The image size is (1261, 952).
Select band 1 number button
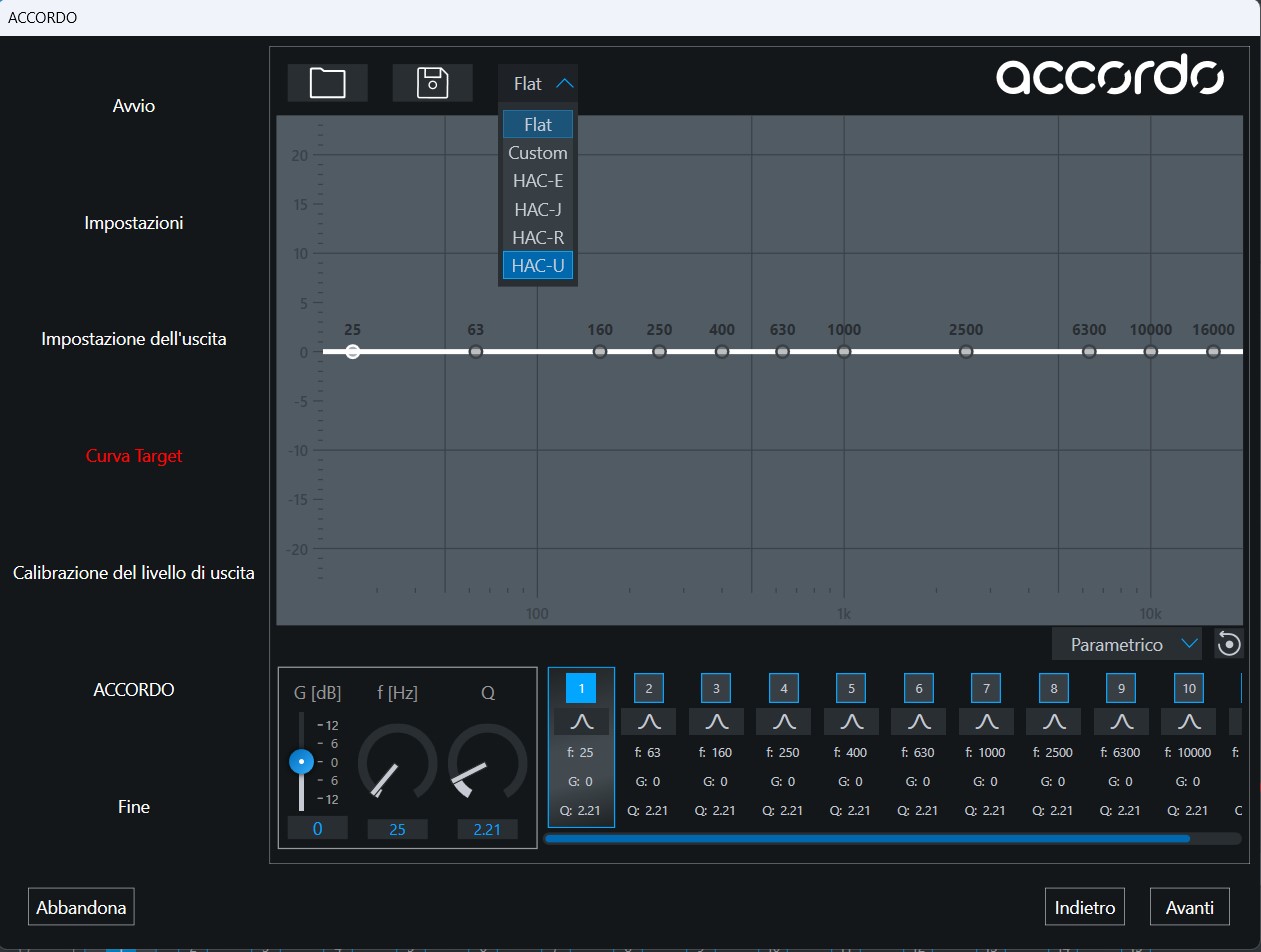click(581, 688)
